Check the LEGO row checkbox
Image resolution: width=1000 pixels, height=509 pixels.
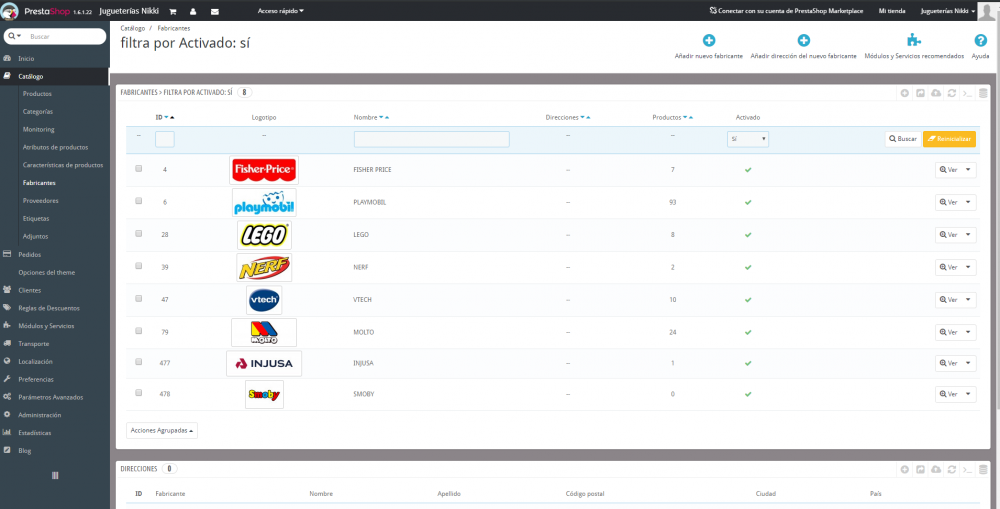click(x=138, y=233)
